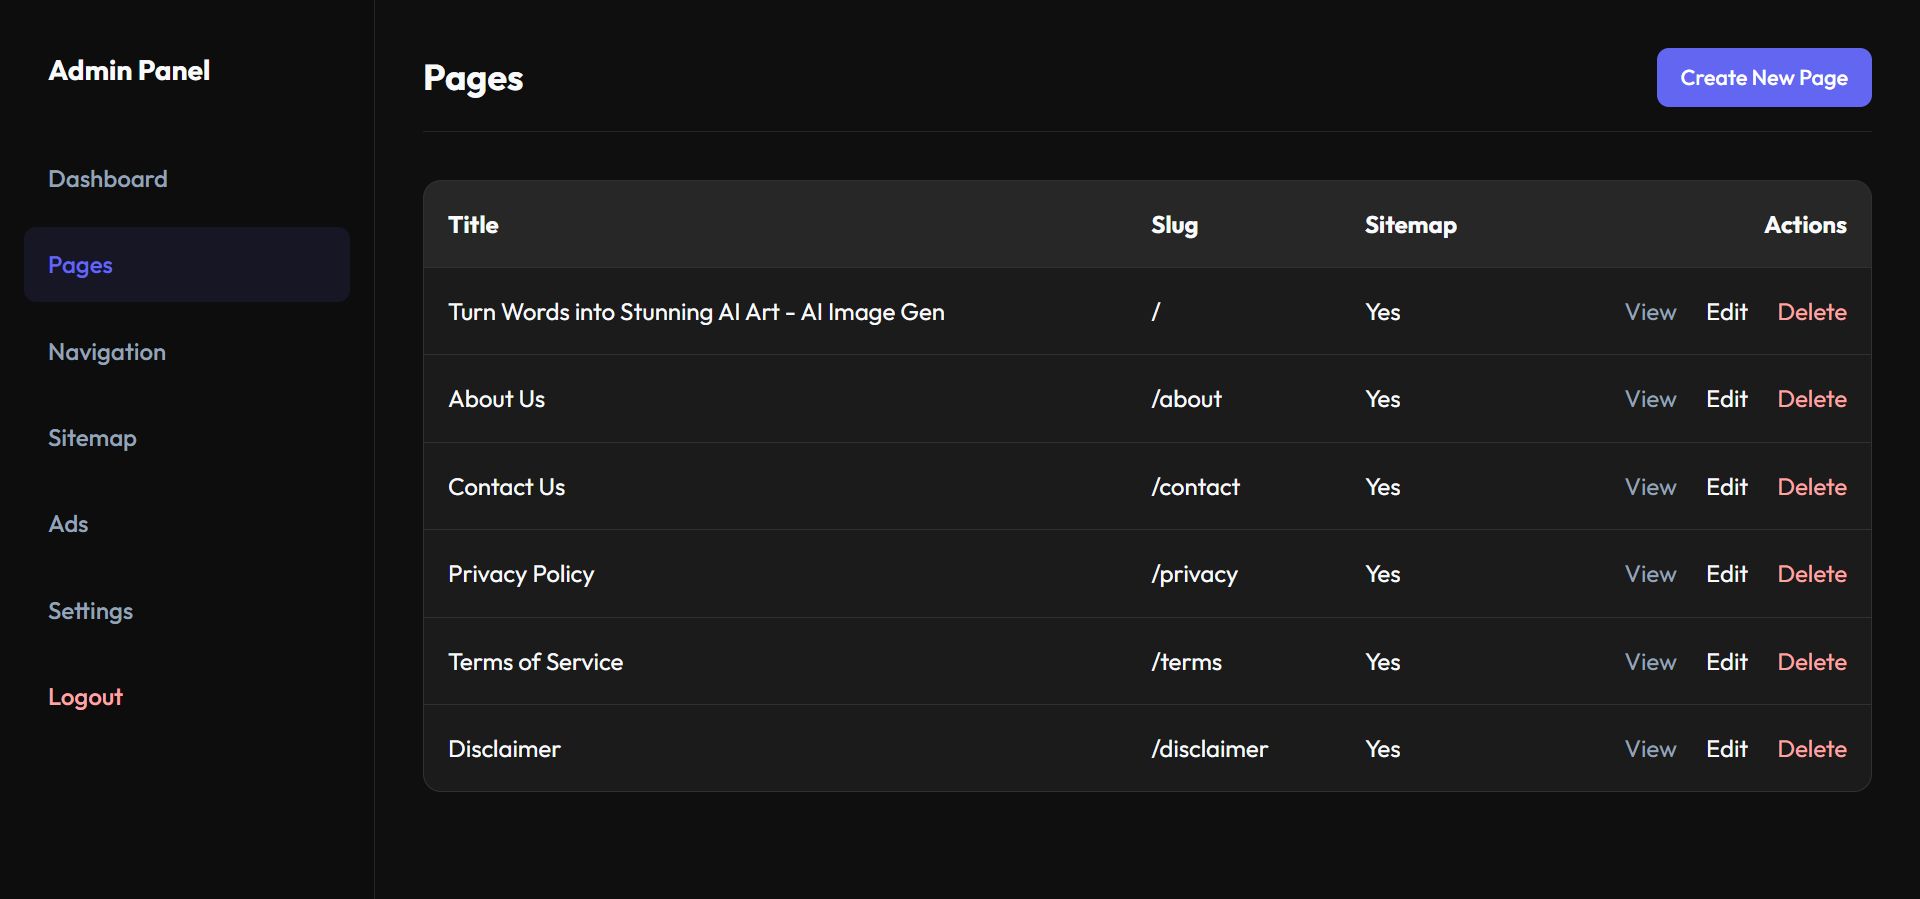Viewport: 1920px width, 899px height.
Task: Delete the Contact Us page
Action: tap(1811, 487)
